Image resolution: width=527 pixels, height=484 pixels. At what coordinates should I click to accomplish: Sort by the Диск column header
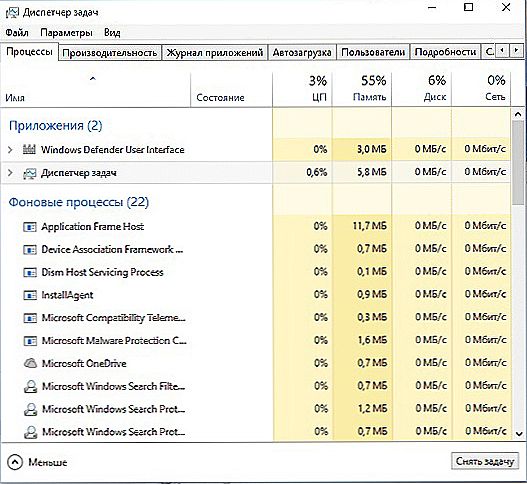pyautogui.click(x=421, y=90)
